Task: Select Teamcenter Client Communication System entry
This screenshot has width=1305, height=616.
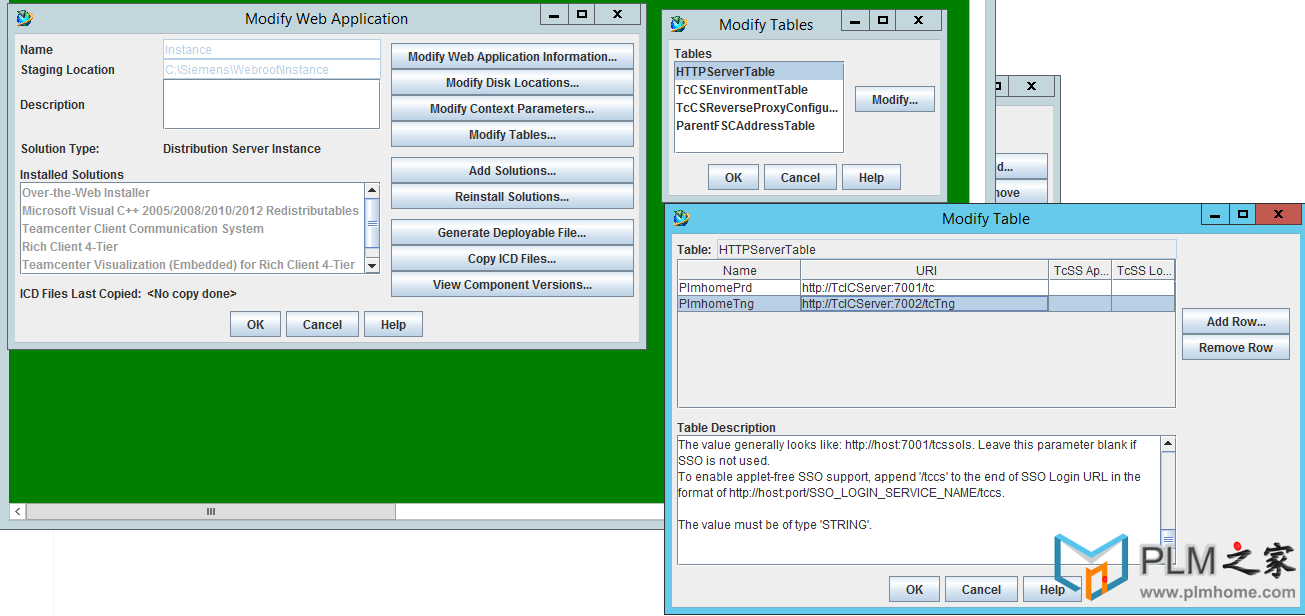Action: 192,229
